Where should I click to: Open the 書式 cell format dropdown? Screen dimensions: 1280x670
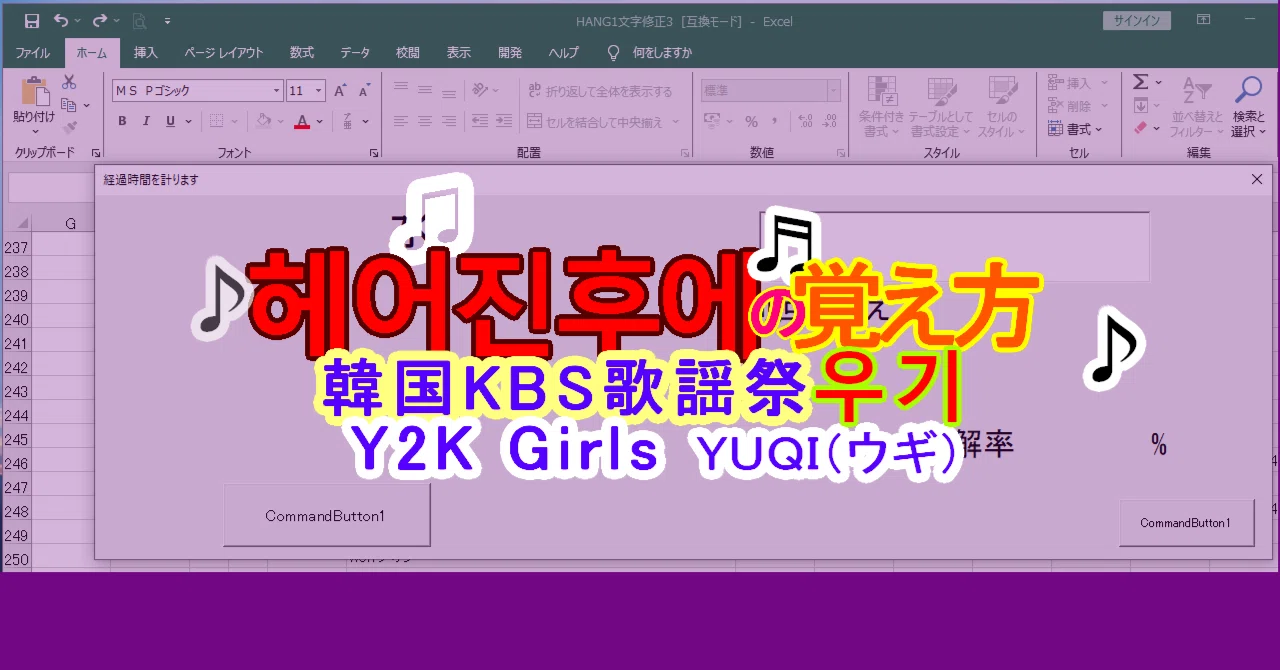(x=1076, y=129)
